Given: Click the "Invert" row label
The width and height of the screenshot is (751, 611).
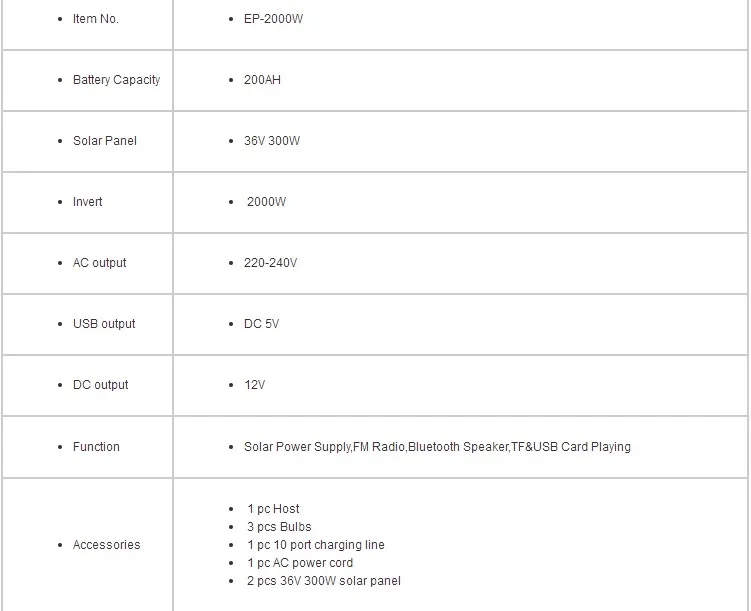Looking at the screenshot, I should 88,202.
